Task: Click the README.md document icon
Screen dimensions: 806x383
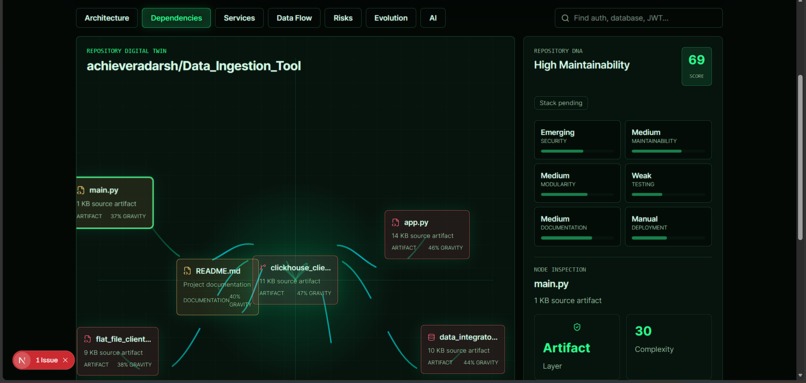Action: tap(187, 271)
